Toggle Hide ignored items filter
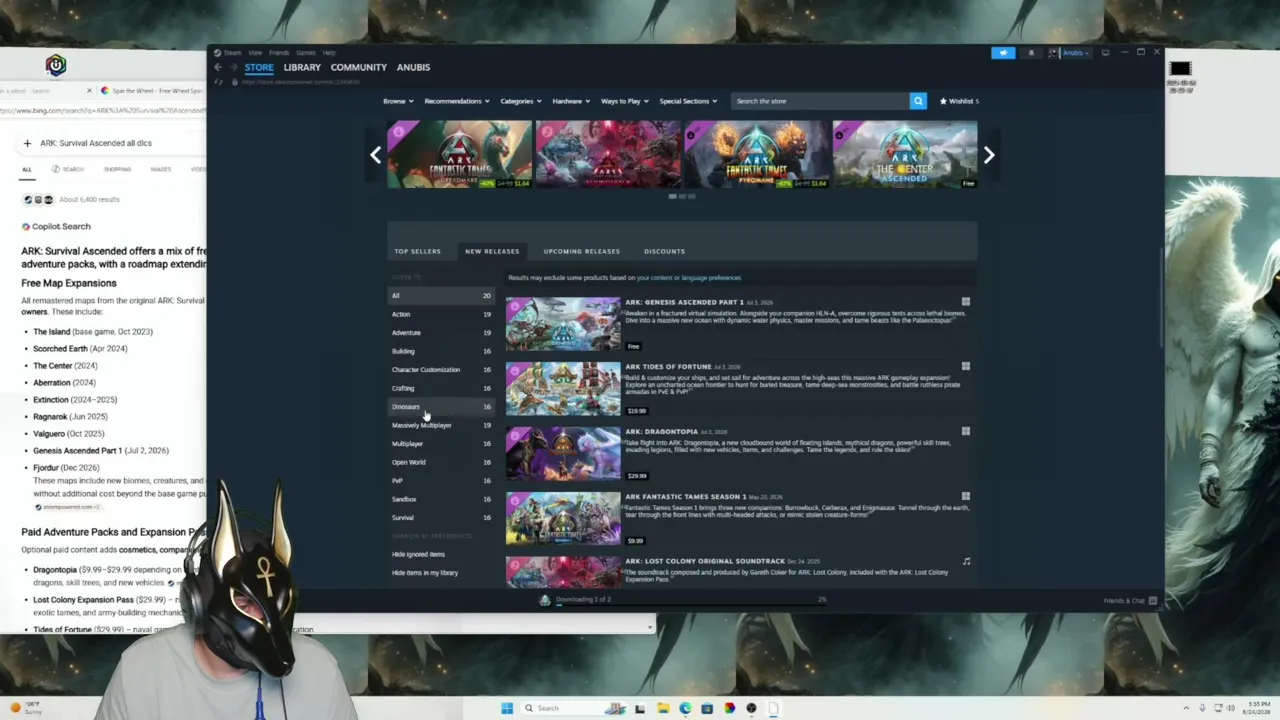The height and width of the screenshot is (720, 1280). click(418, 554)
